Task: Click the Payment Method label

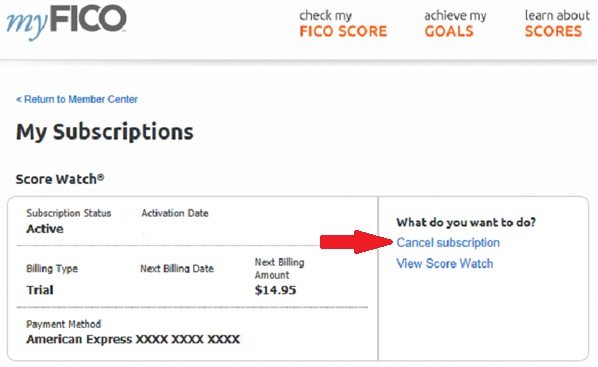Action: coord(64,324)
